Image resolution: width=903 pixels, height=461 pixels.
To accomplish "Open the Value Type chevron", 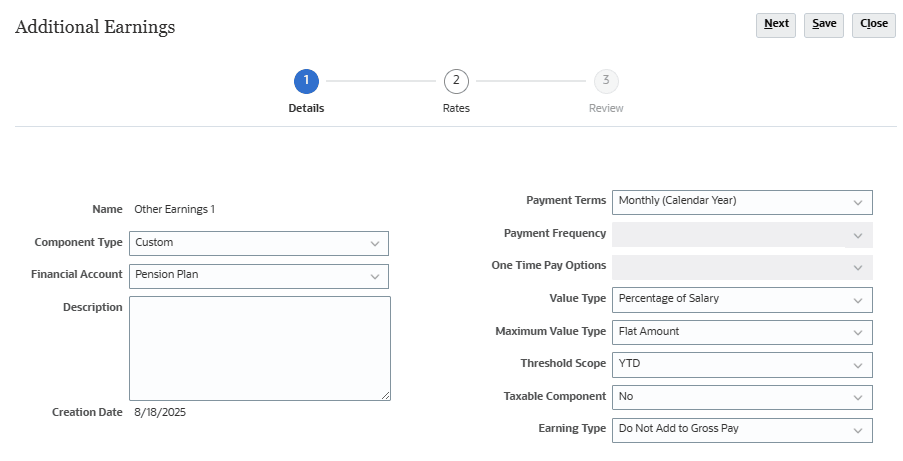I will (x=858, y=301).
